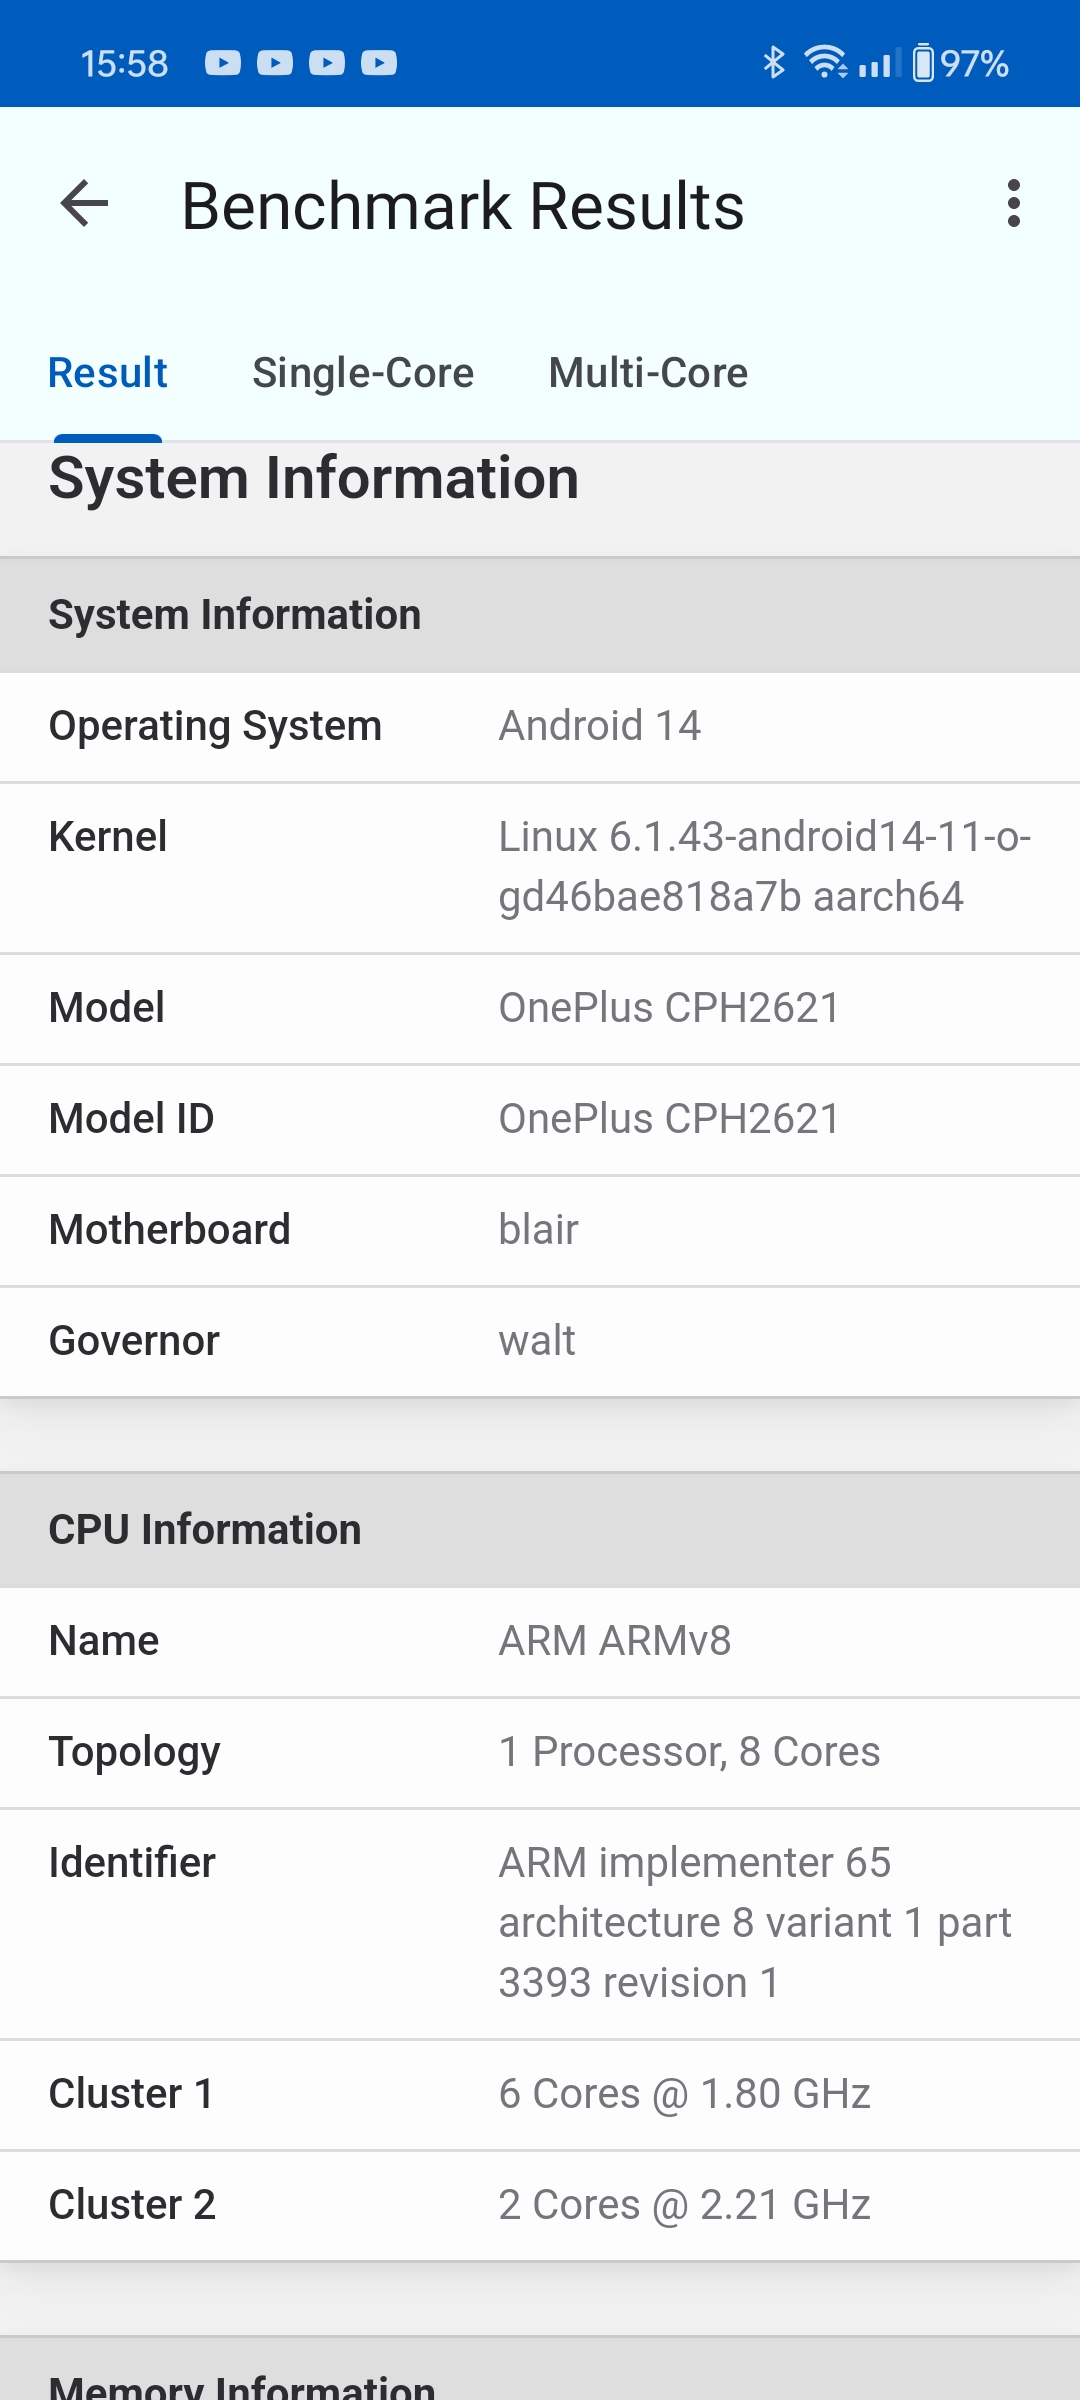
Task: Tap the Model ID row
Action: click(540, 1119)
